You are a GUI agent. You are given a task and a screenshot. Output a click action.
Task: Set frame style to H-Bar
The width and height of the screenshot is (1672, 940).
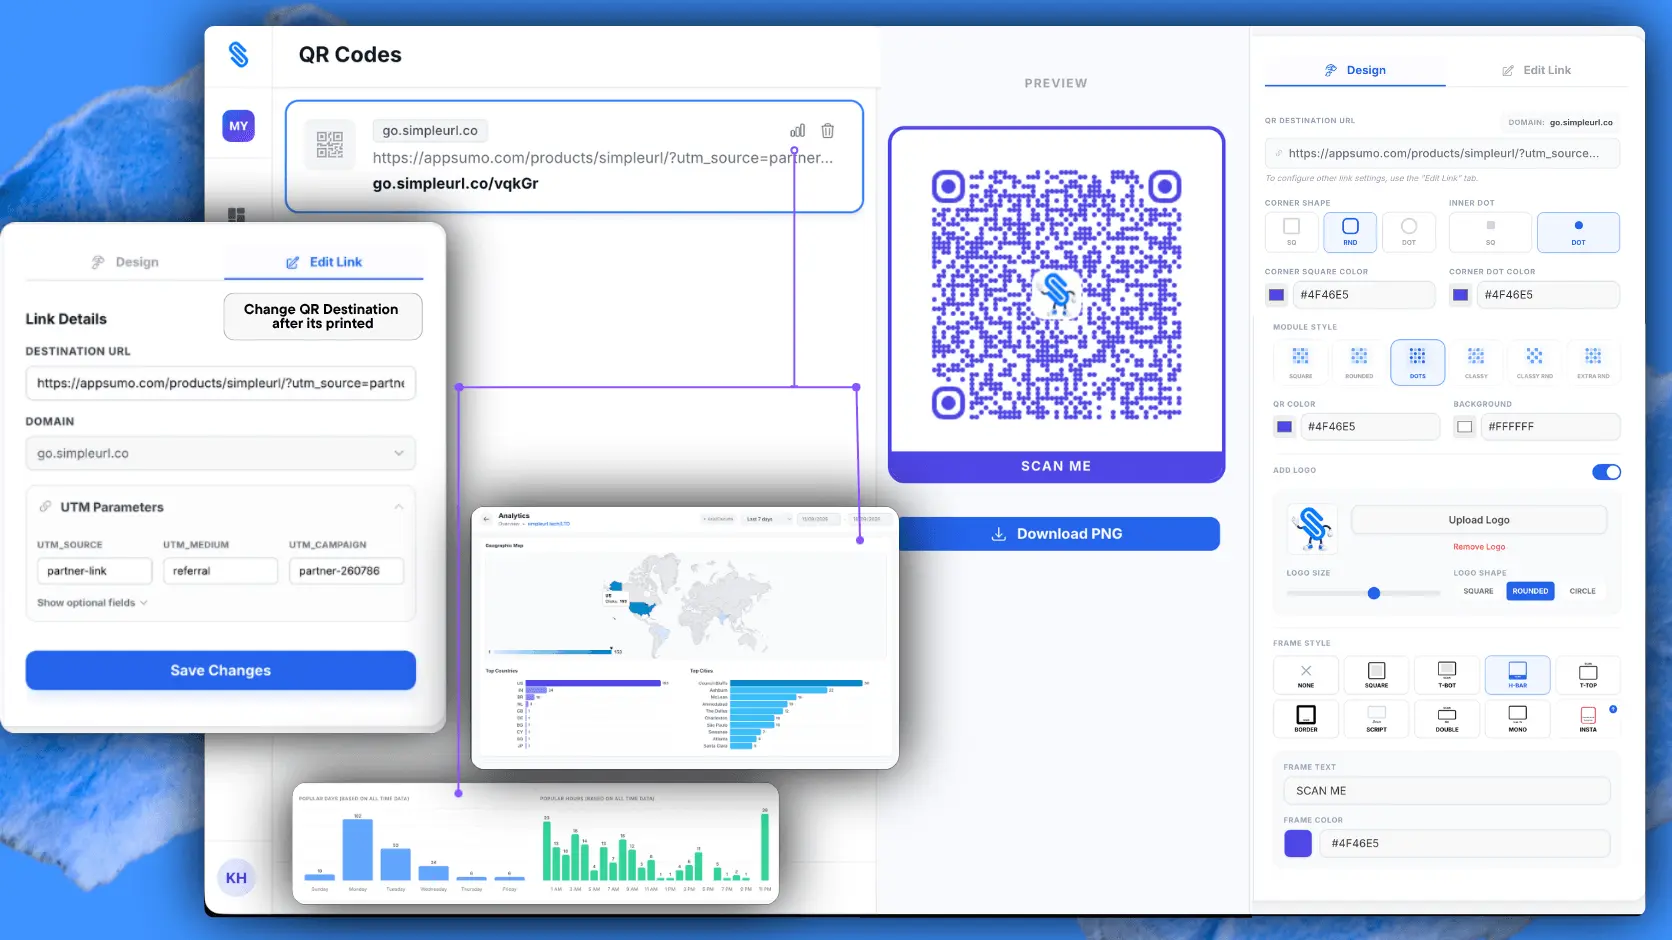click(x=1518, y=675)
